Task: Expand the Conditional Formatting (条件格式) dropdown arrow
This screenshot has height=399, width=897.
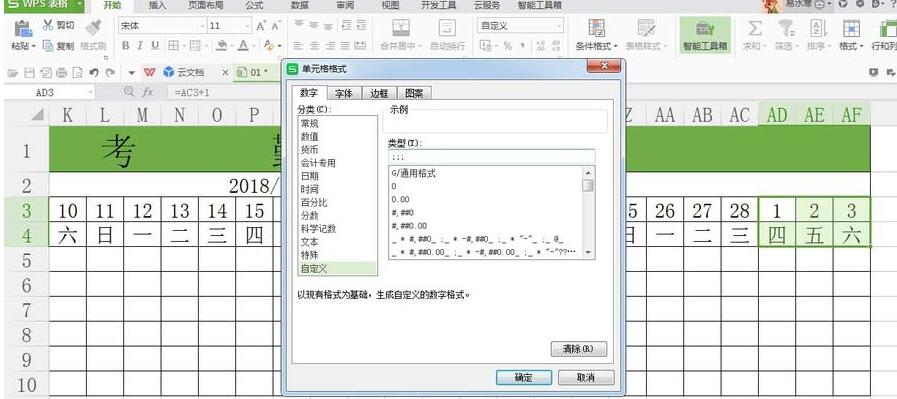Action: [x=616, y=46]
